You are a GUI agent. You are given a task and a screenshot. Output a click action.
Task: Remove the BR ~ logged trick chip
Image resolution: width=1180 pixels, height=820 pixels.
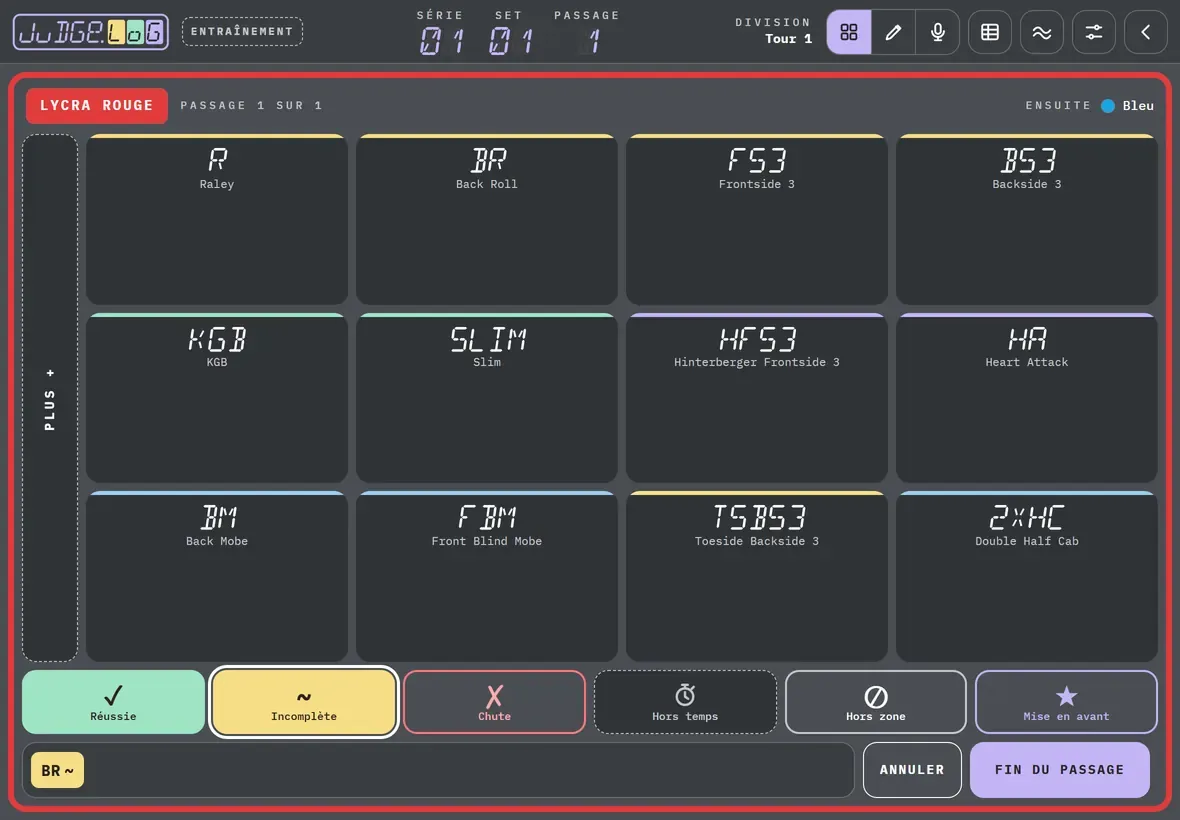[x=57, y=770]
